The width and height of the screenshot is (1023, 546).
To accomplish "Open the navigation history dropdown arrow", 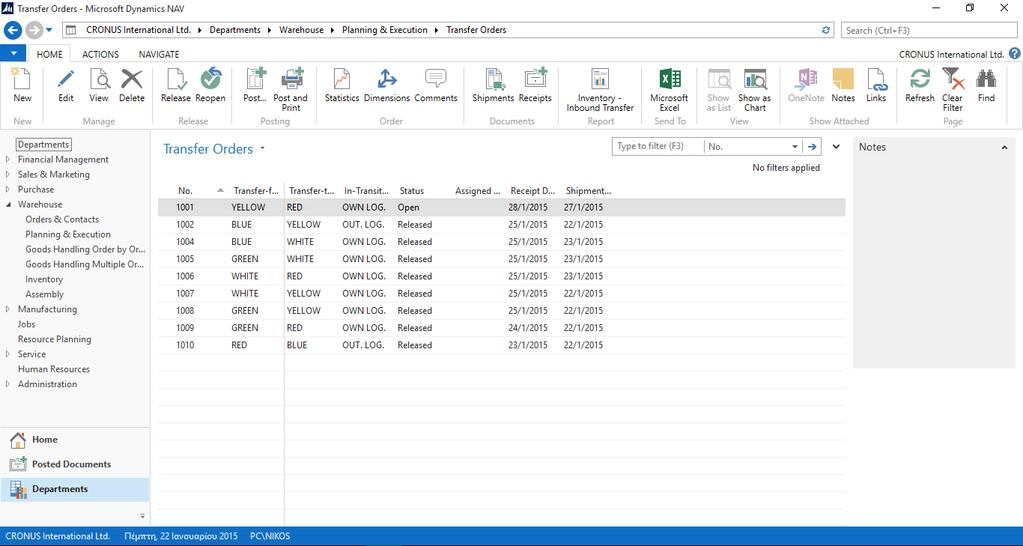I will coord(49,30).
